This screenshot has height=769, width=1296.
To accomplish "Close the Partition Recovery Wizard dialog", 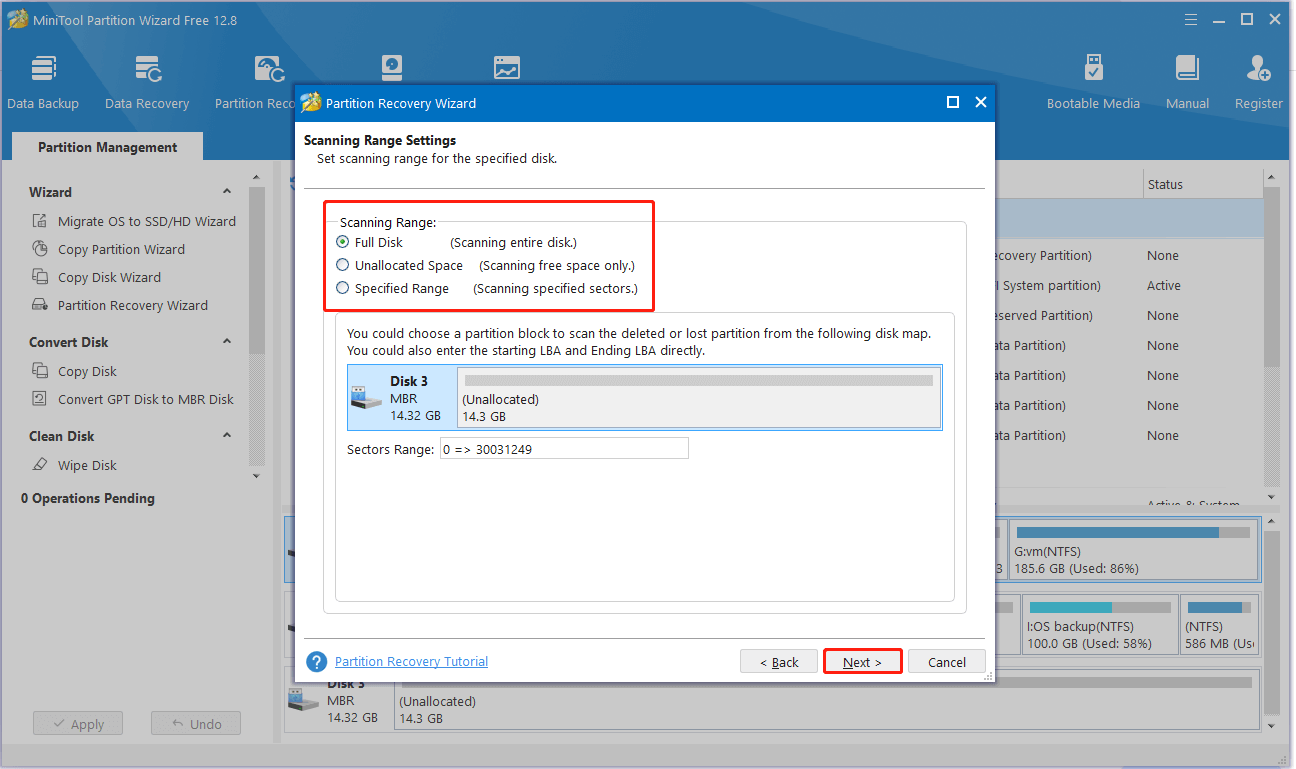I will pos(980,102).
